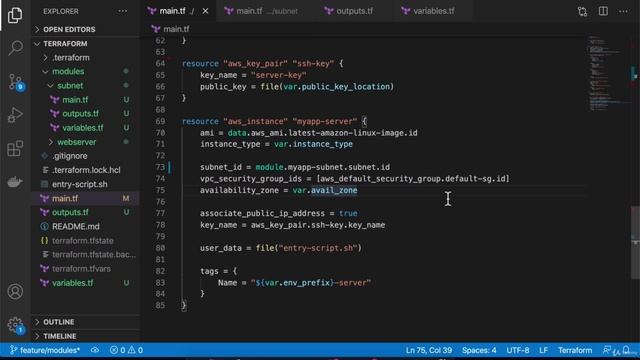640x360 pixels.
Task: Expand the TIMELINE section
Action: tap(85, 336)
